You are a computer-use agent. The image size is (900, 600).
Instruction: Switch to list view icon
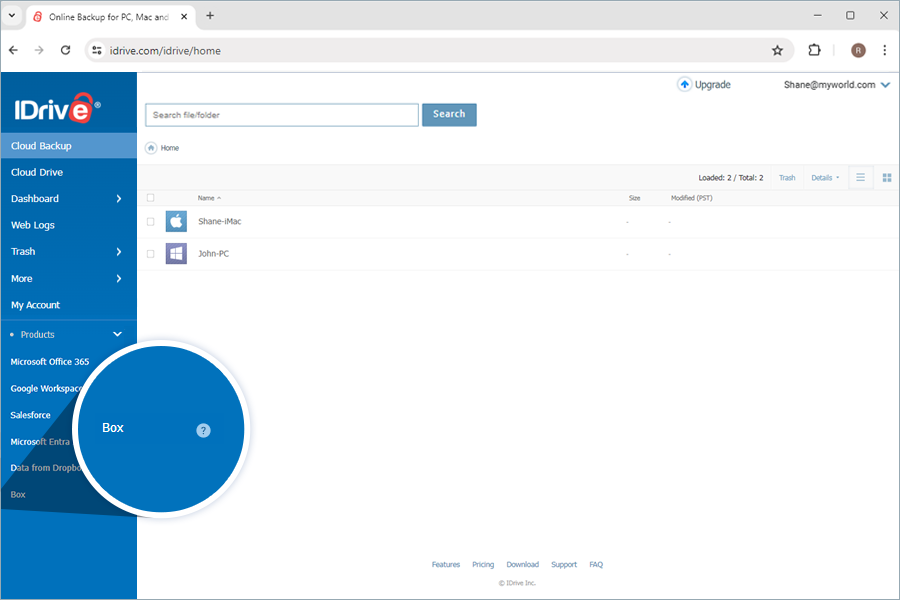coord(860,177)
